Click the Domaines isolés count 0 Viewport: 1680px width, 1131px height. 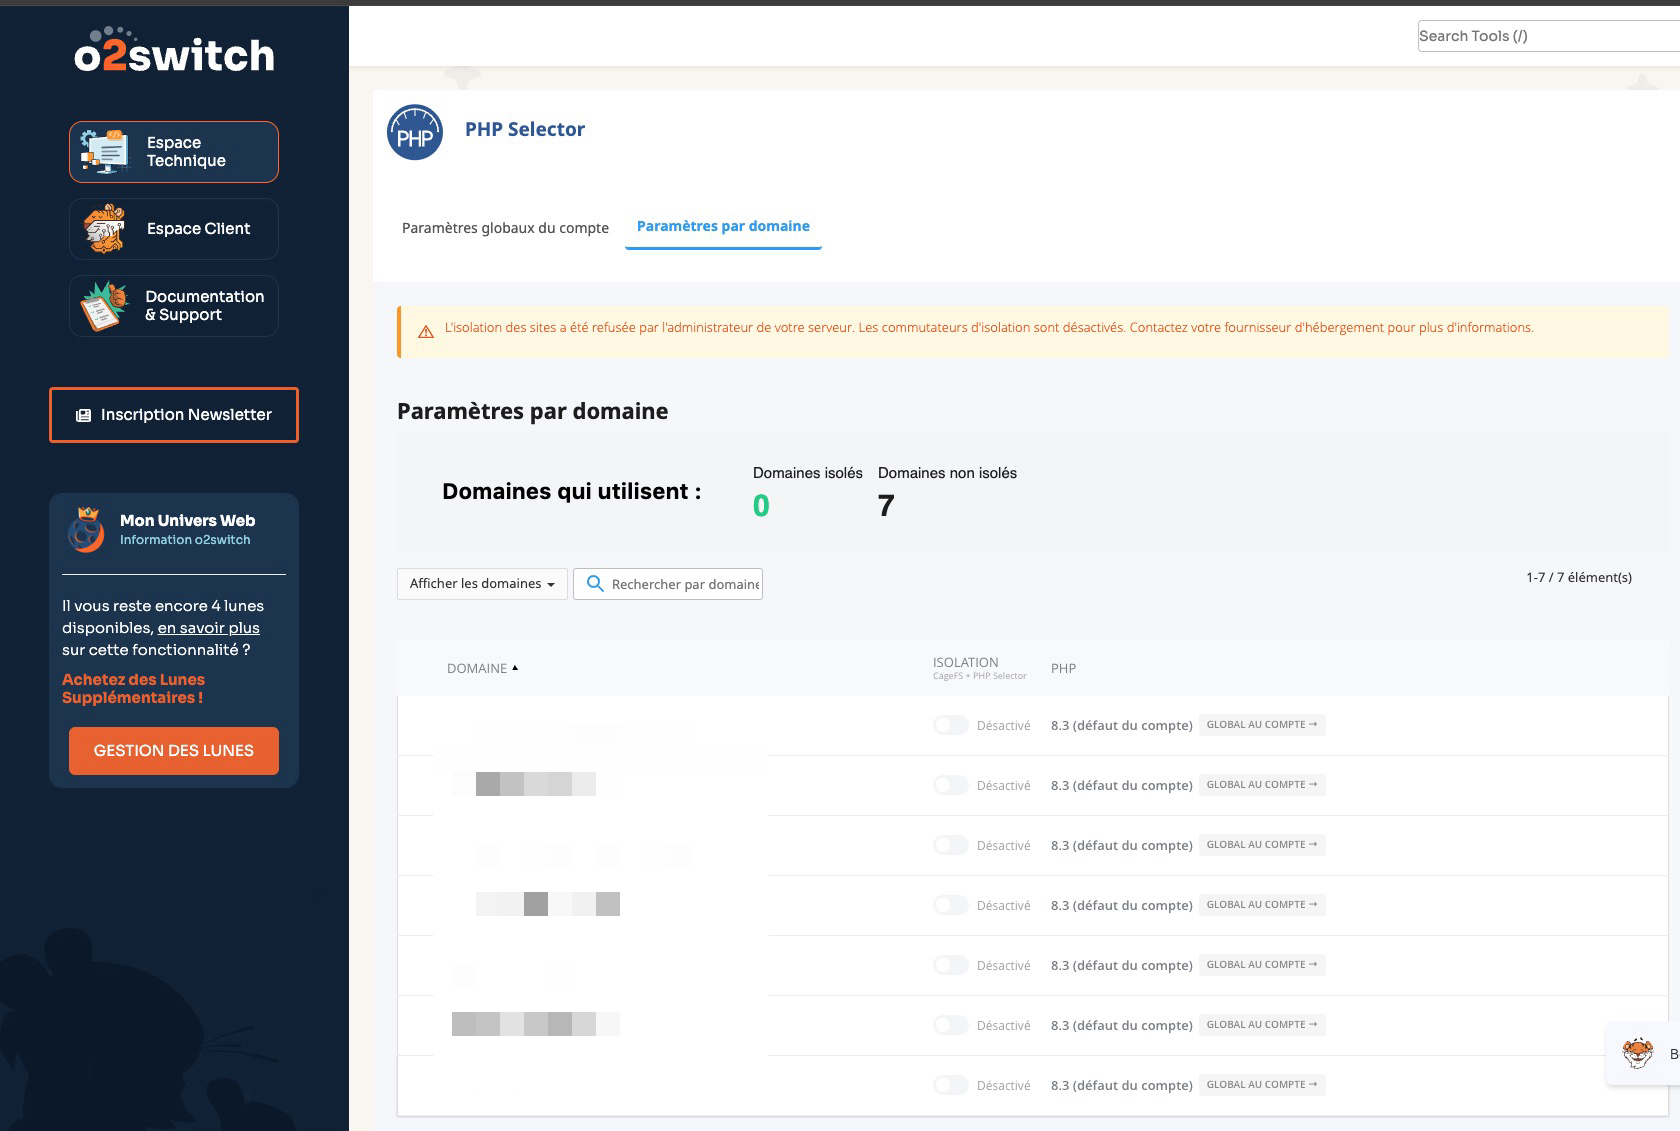click(x=761, y=506)
